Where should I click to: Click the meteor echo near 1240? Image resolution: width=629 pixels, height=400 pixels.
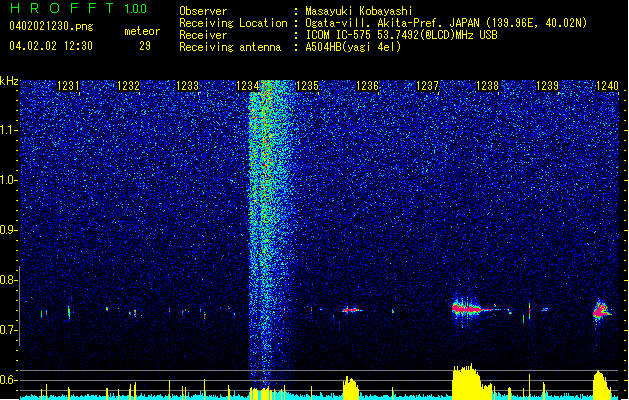click(601, 311)
